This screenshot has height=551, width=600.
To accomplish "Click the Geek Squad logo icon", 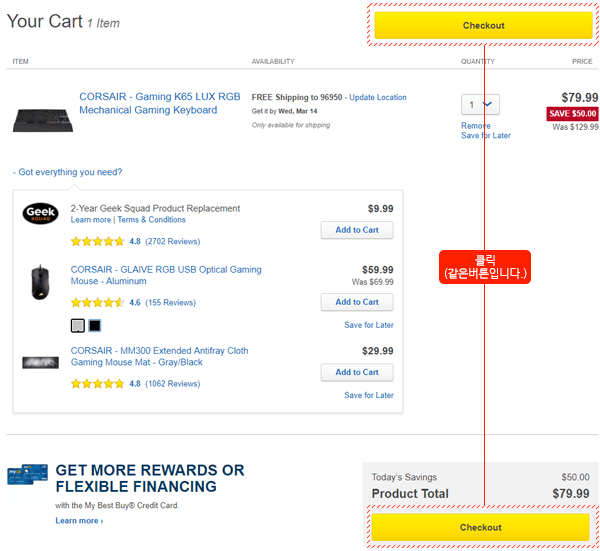I will pos(40,213).
